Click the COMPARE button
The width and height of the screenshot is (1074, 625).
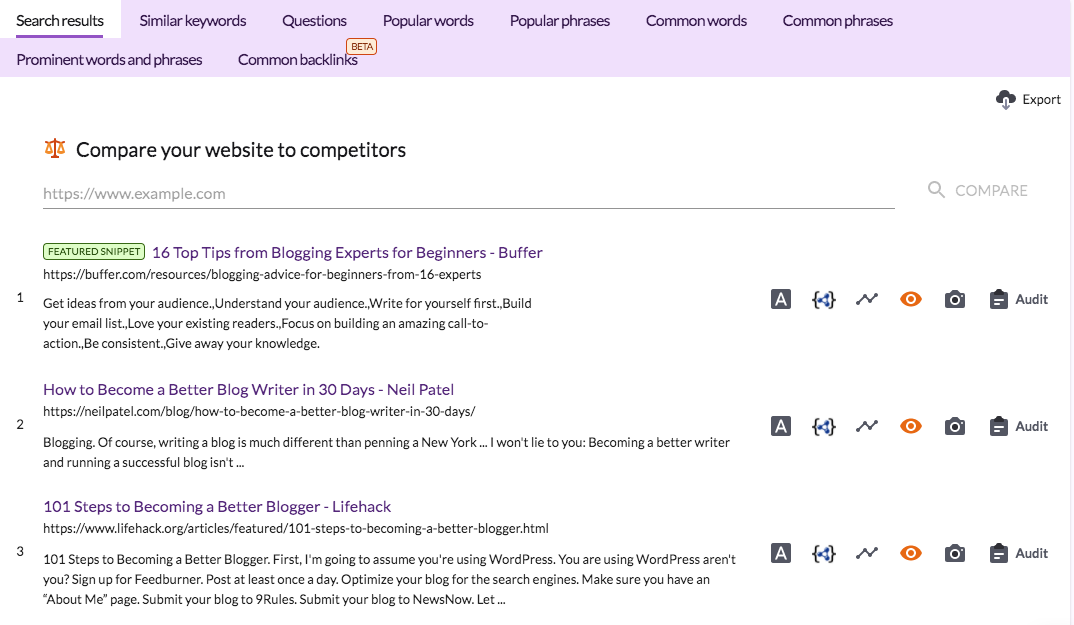(991, 189)
